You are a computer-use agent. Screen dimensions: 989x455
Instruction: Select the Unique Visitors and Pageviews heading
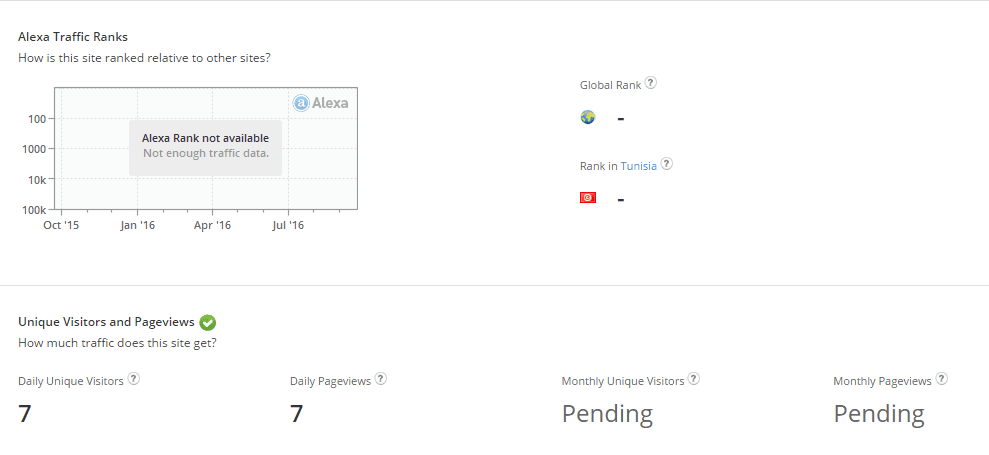point(106,322)
